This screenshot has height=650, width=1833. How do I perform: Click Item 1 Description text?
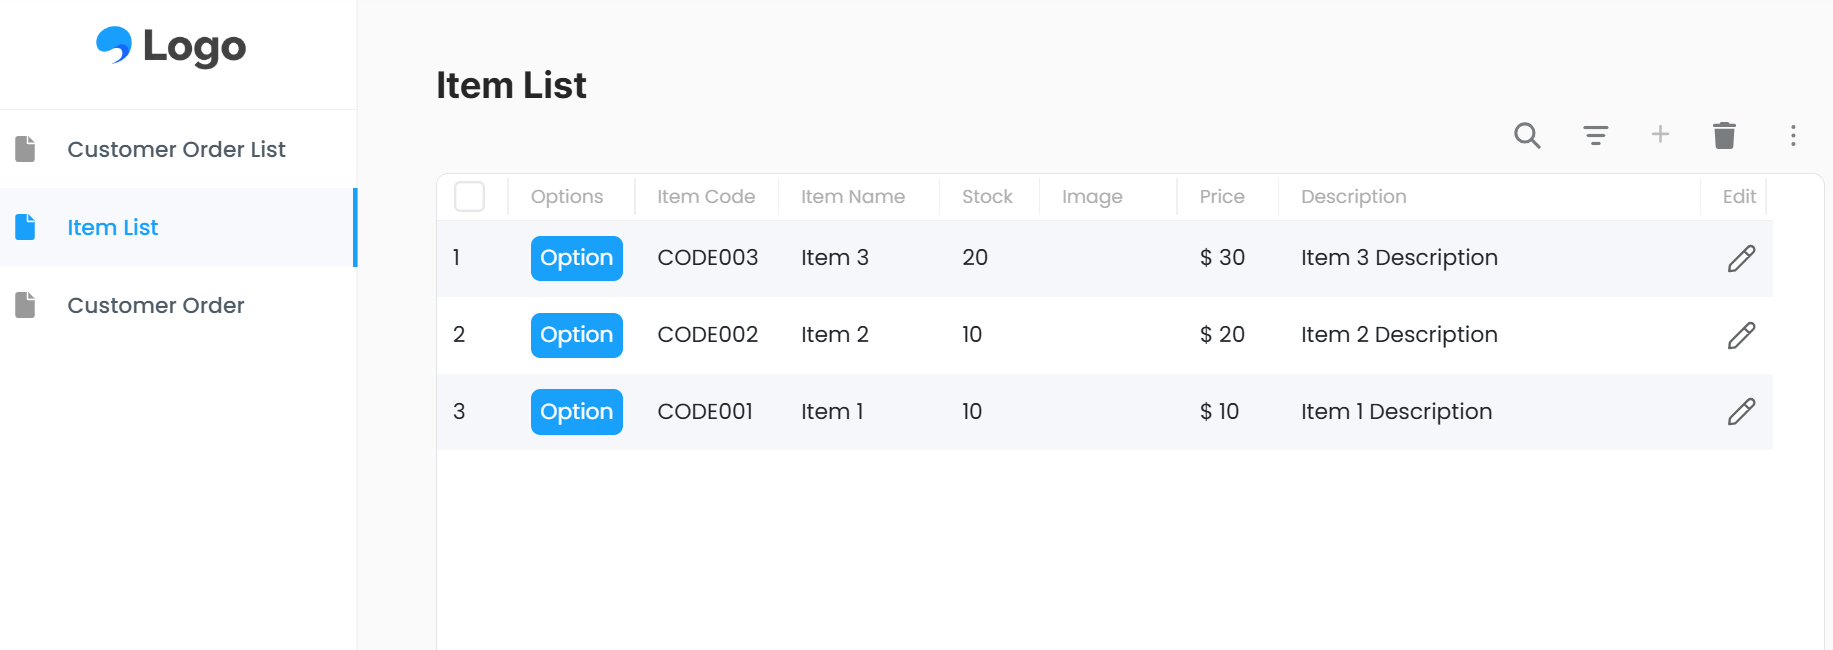(x=1396, y=412)
